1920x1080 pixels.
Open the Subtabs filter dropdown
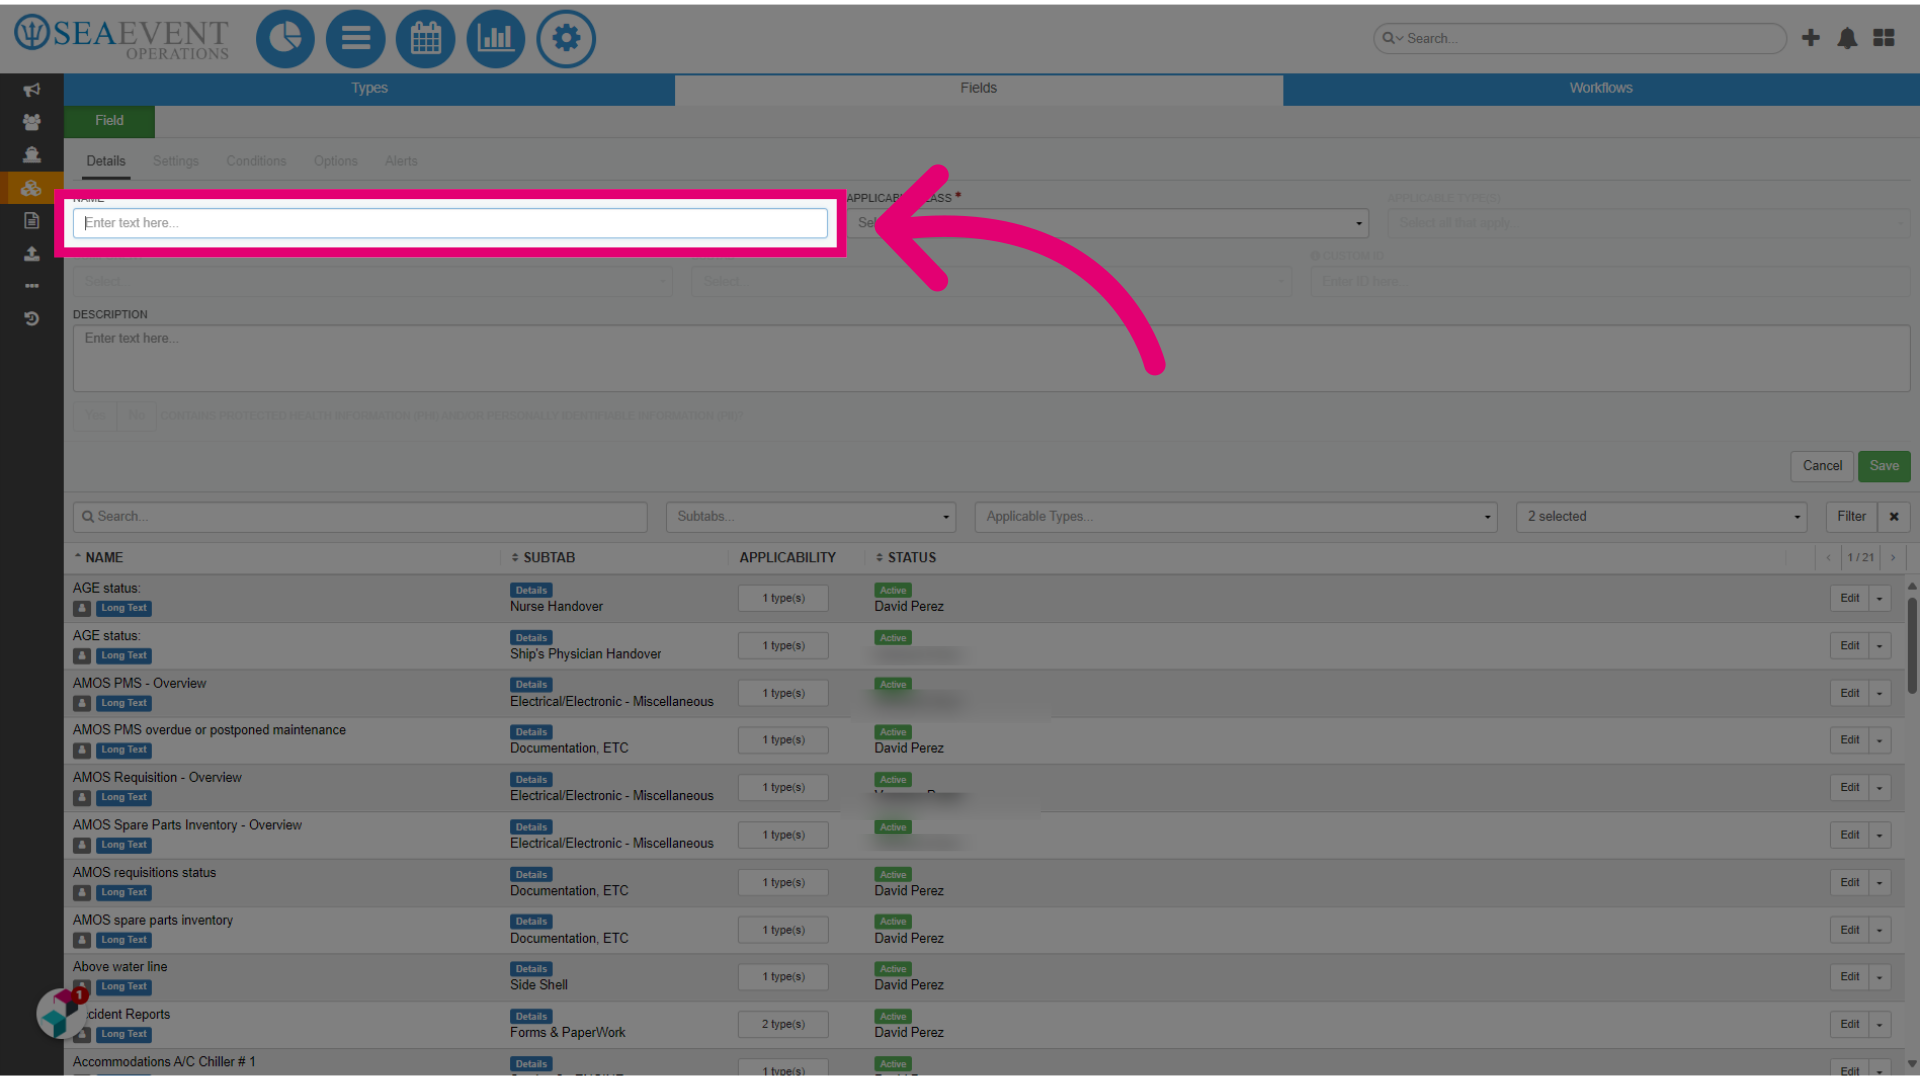pos(811,517)
